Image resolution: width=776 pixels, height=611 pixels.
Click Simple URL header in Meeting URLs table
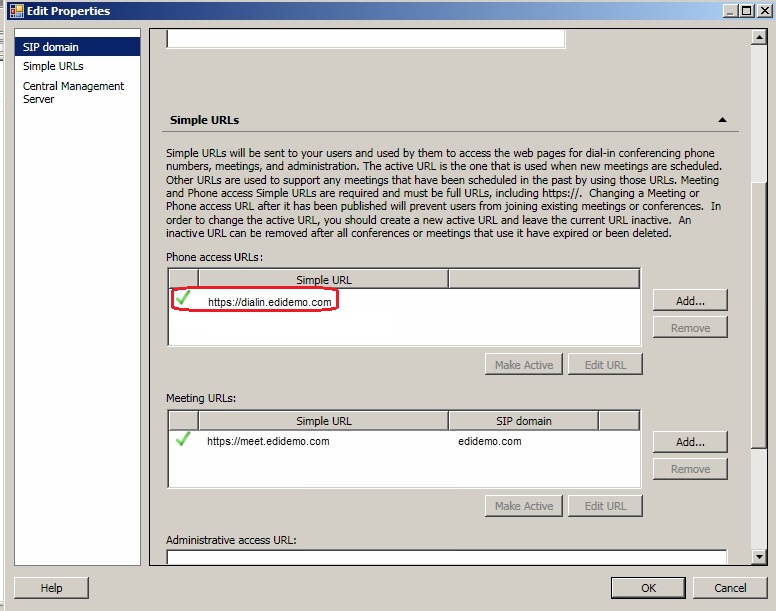(x=323, y=421)
